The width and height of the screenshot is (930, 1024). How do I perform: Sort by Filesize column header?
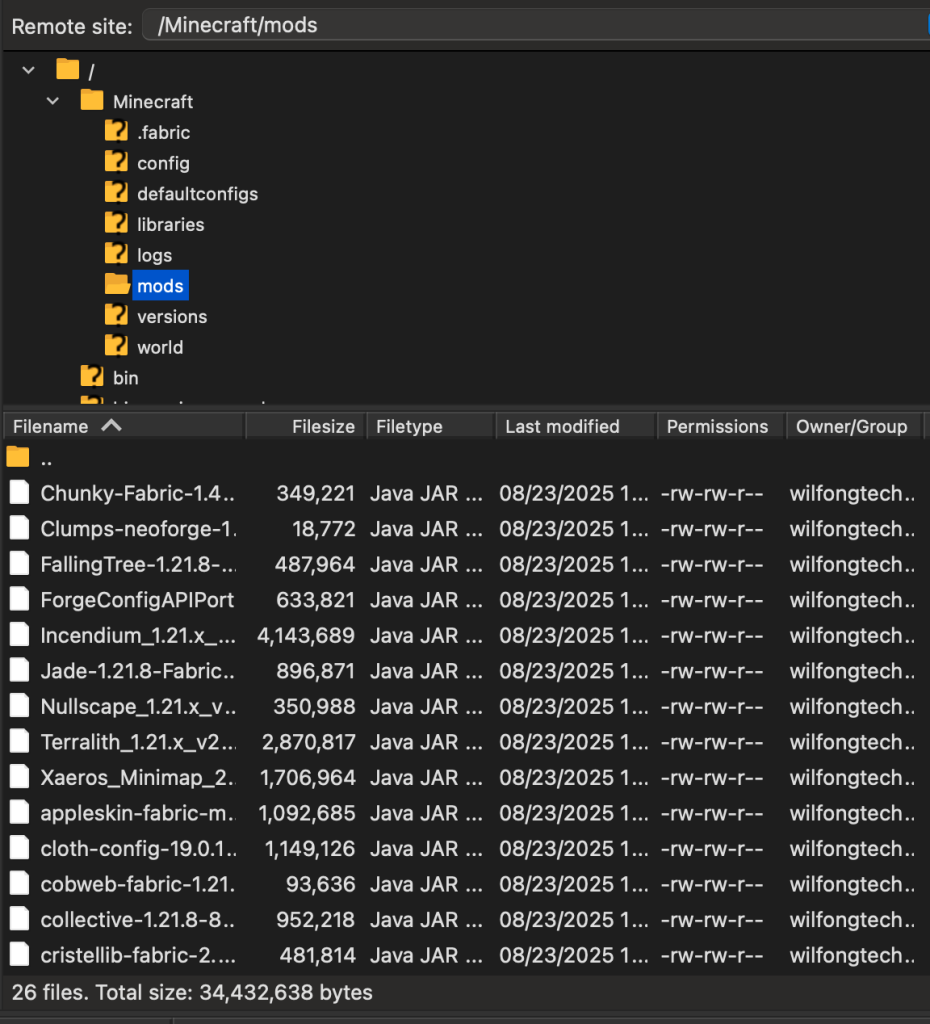pyautogui.click(x=306, y=426)
